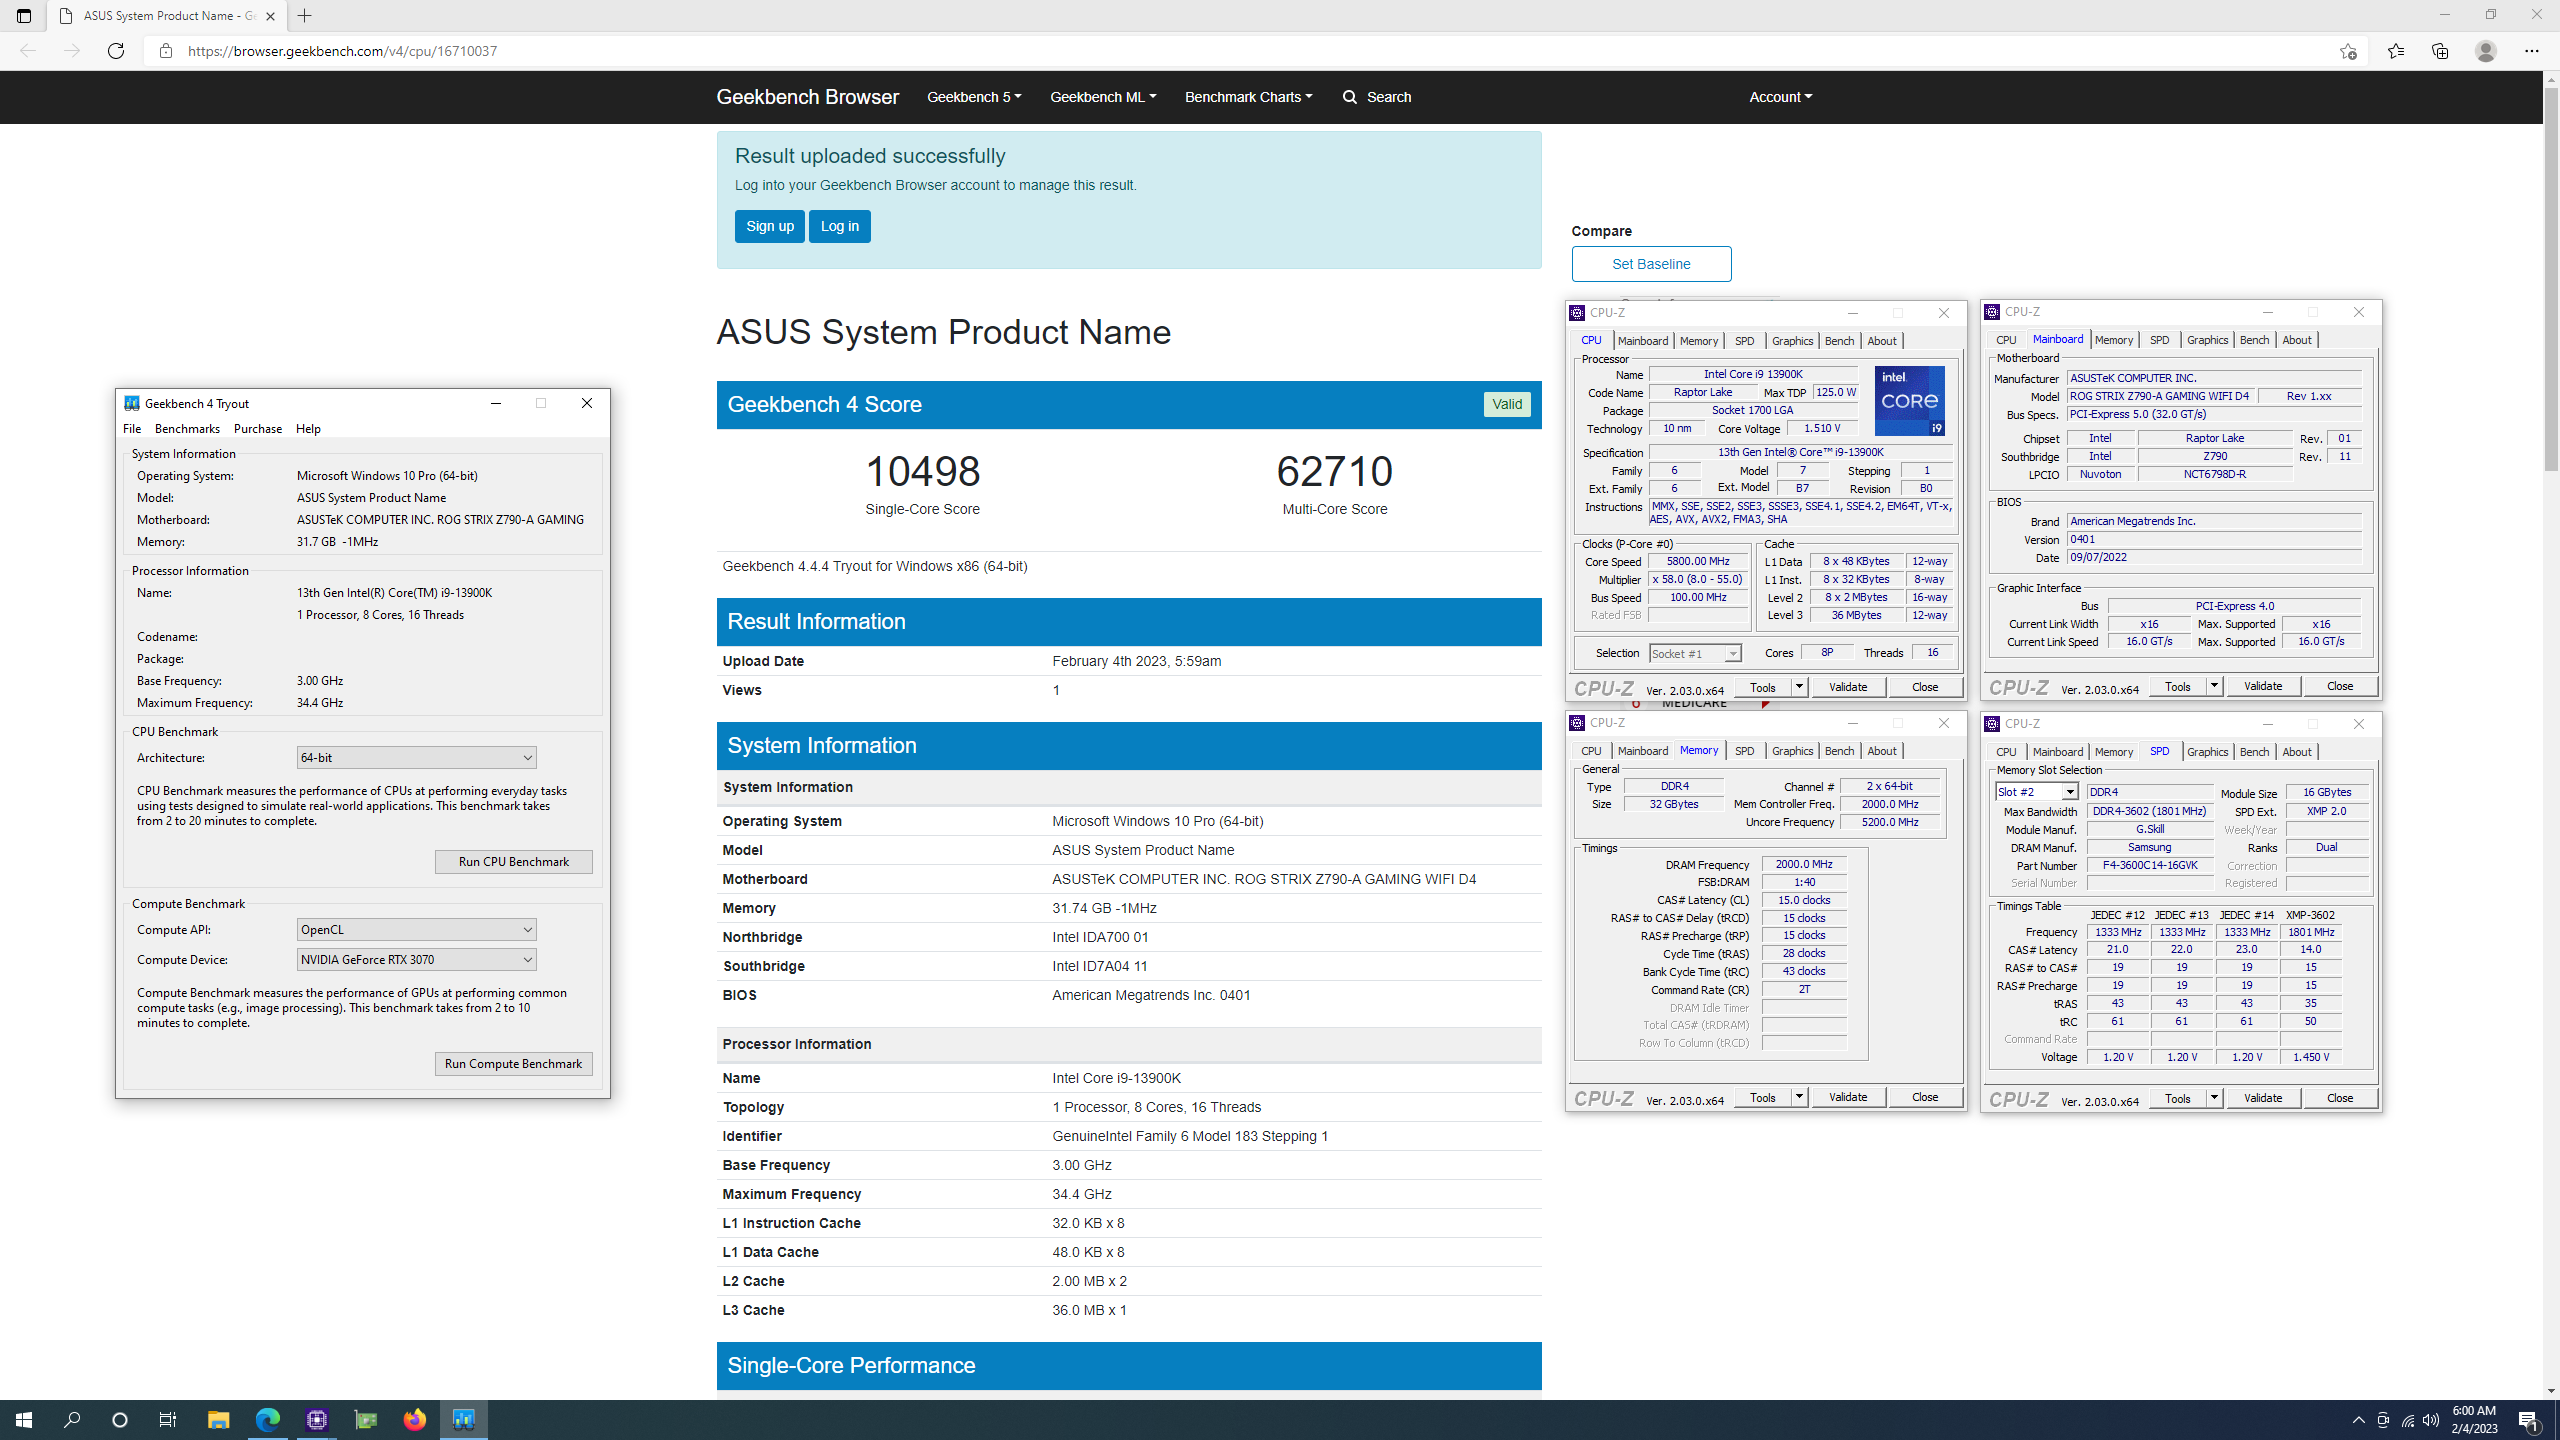
Task: Click the browser back arrow
Action: click(x=28, y=51)
